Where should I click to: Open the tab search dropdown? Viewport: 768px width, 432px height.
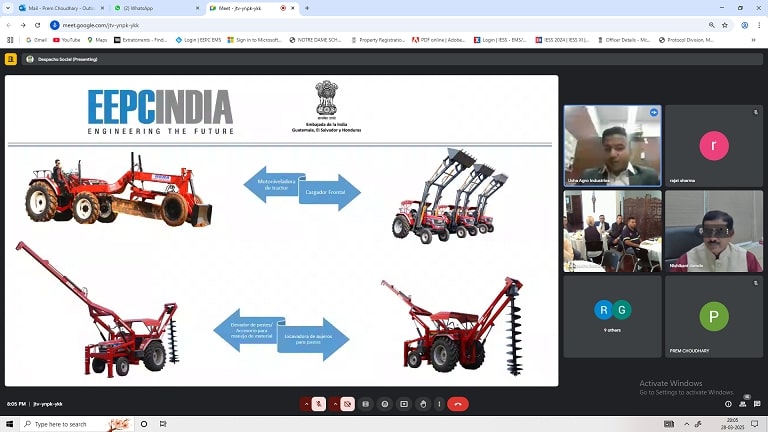[8, 8]
